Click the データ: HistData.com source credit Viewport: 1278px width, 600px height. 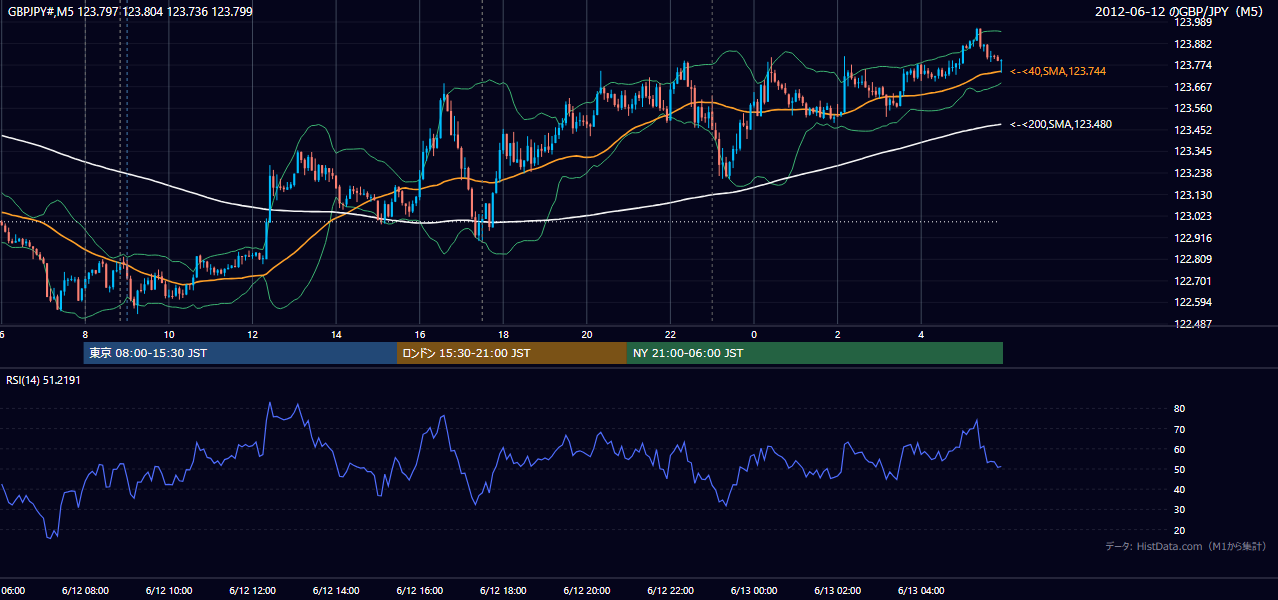(x=1186, y=546)
